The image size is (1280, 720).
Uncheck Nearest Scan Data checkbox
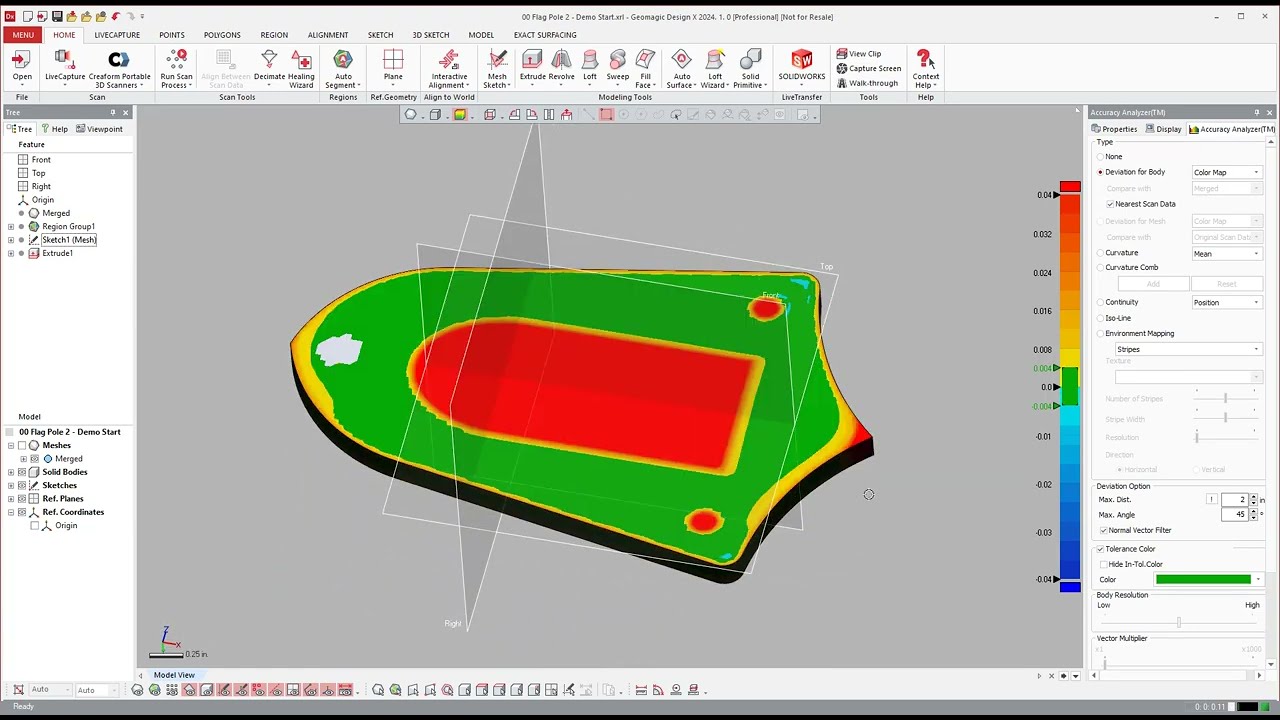pyautogui.click(x=1110, y=204)
